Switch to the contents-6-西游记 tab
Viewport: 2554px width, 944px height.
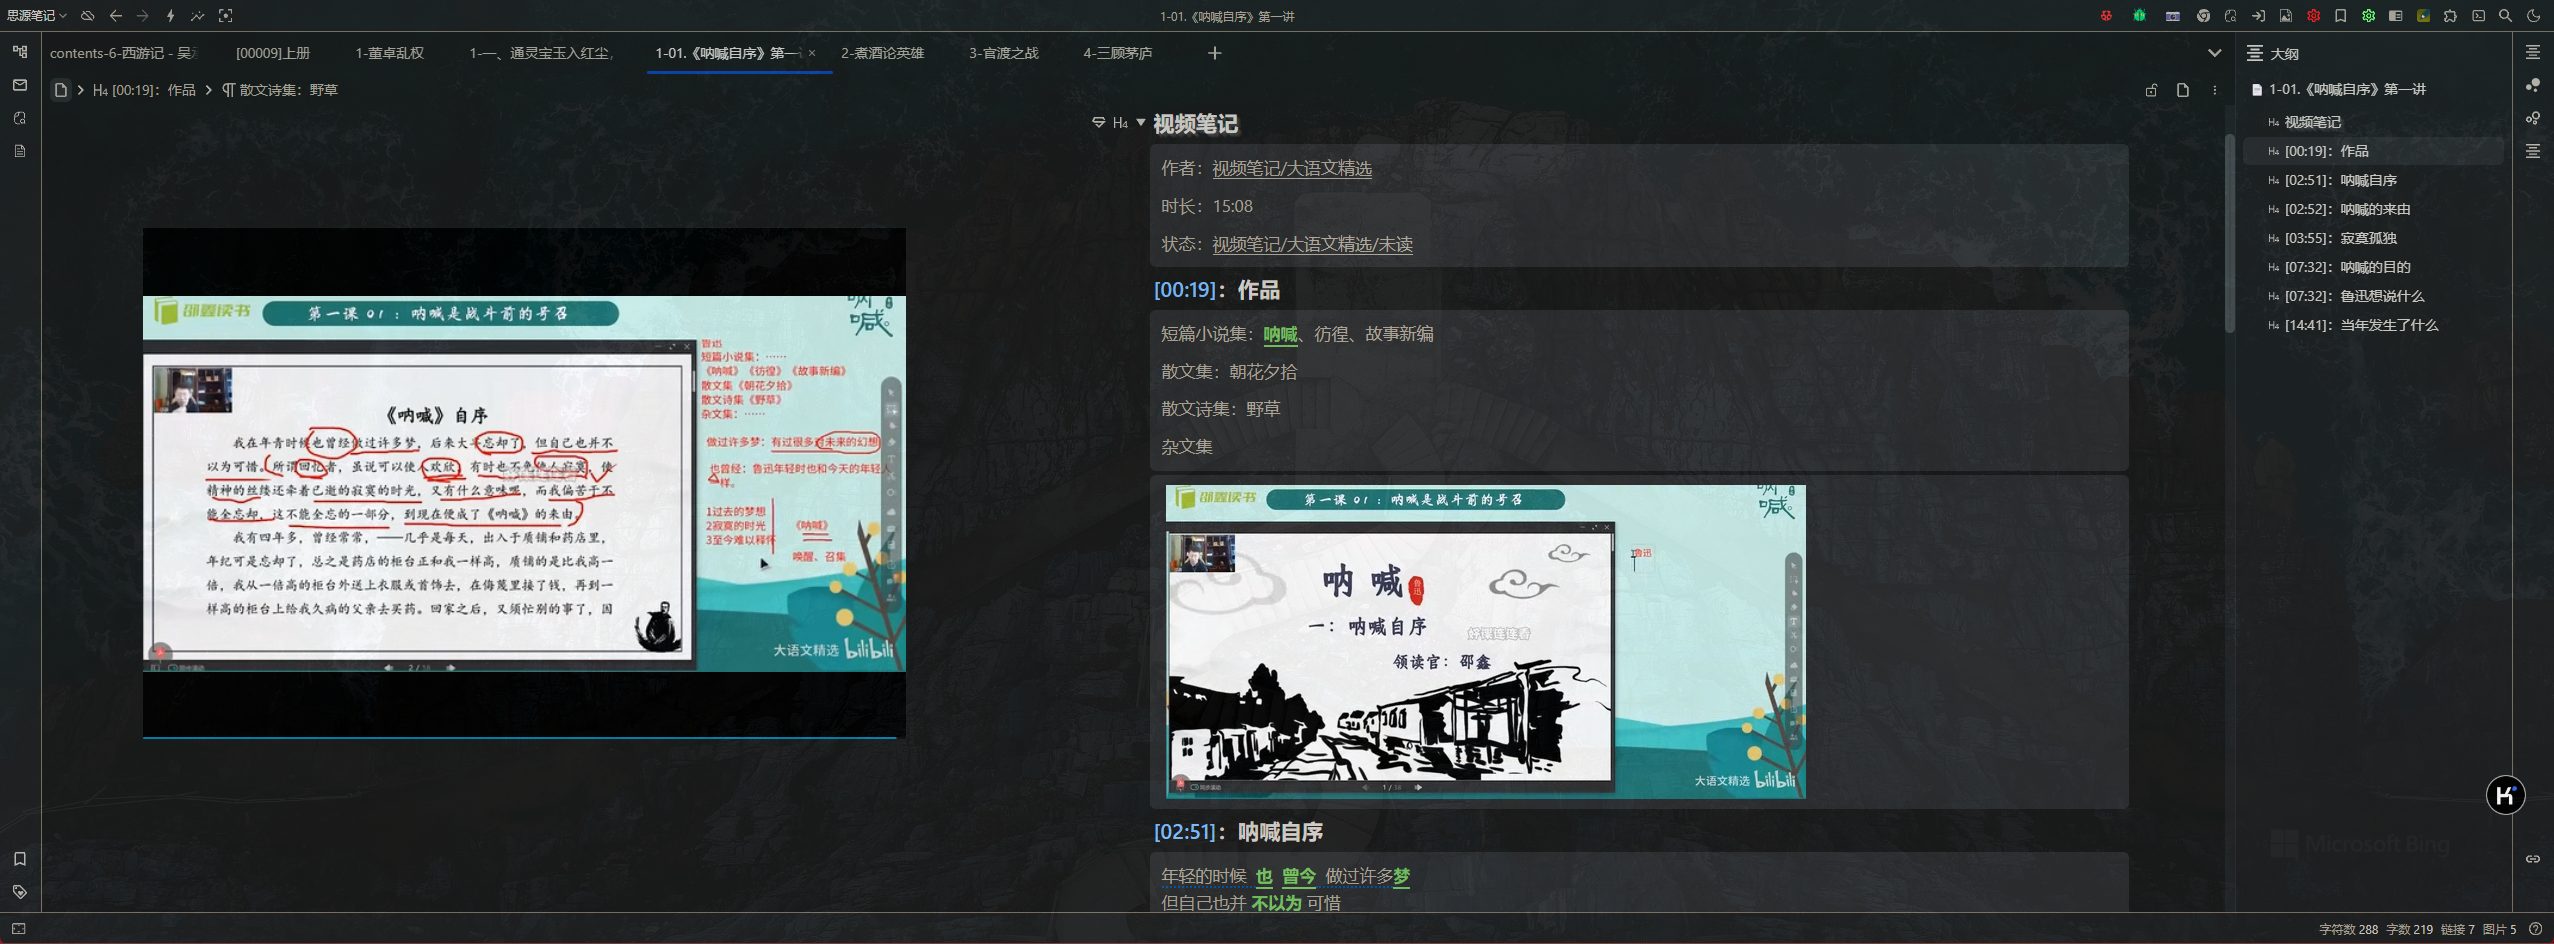[x=123, y=53]
